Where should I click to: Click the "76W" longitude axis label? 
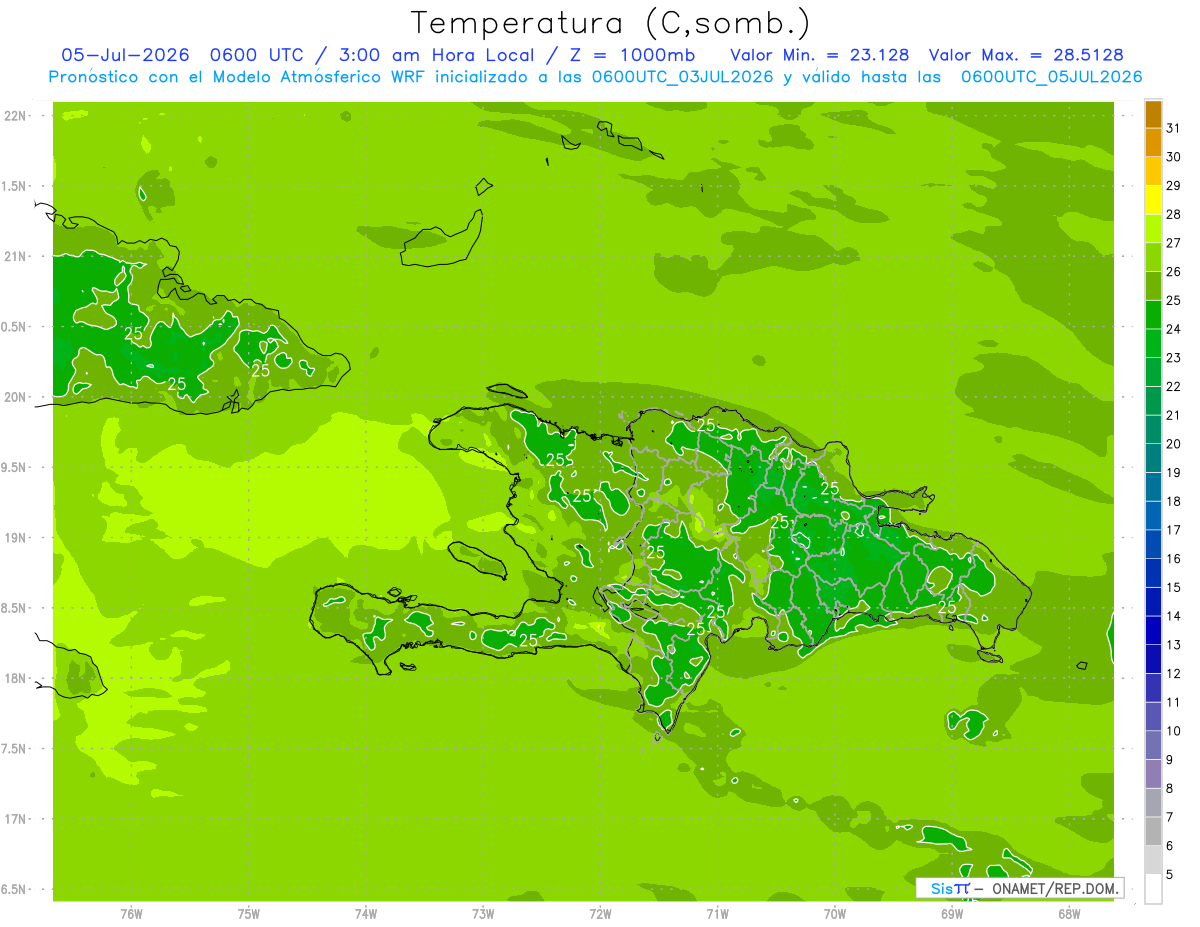pyautogui.click(x=131, y=914)
